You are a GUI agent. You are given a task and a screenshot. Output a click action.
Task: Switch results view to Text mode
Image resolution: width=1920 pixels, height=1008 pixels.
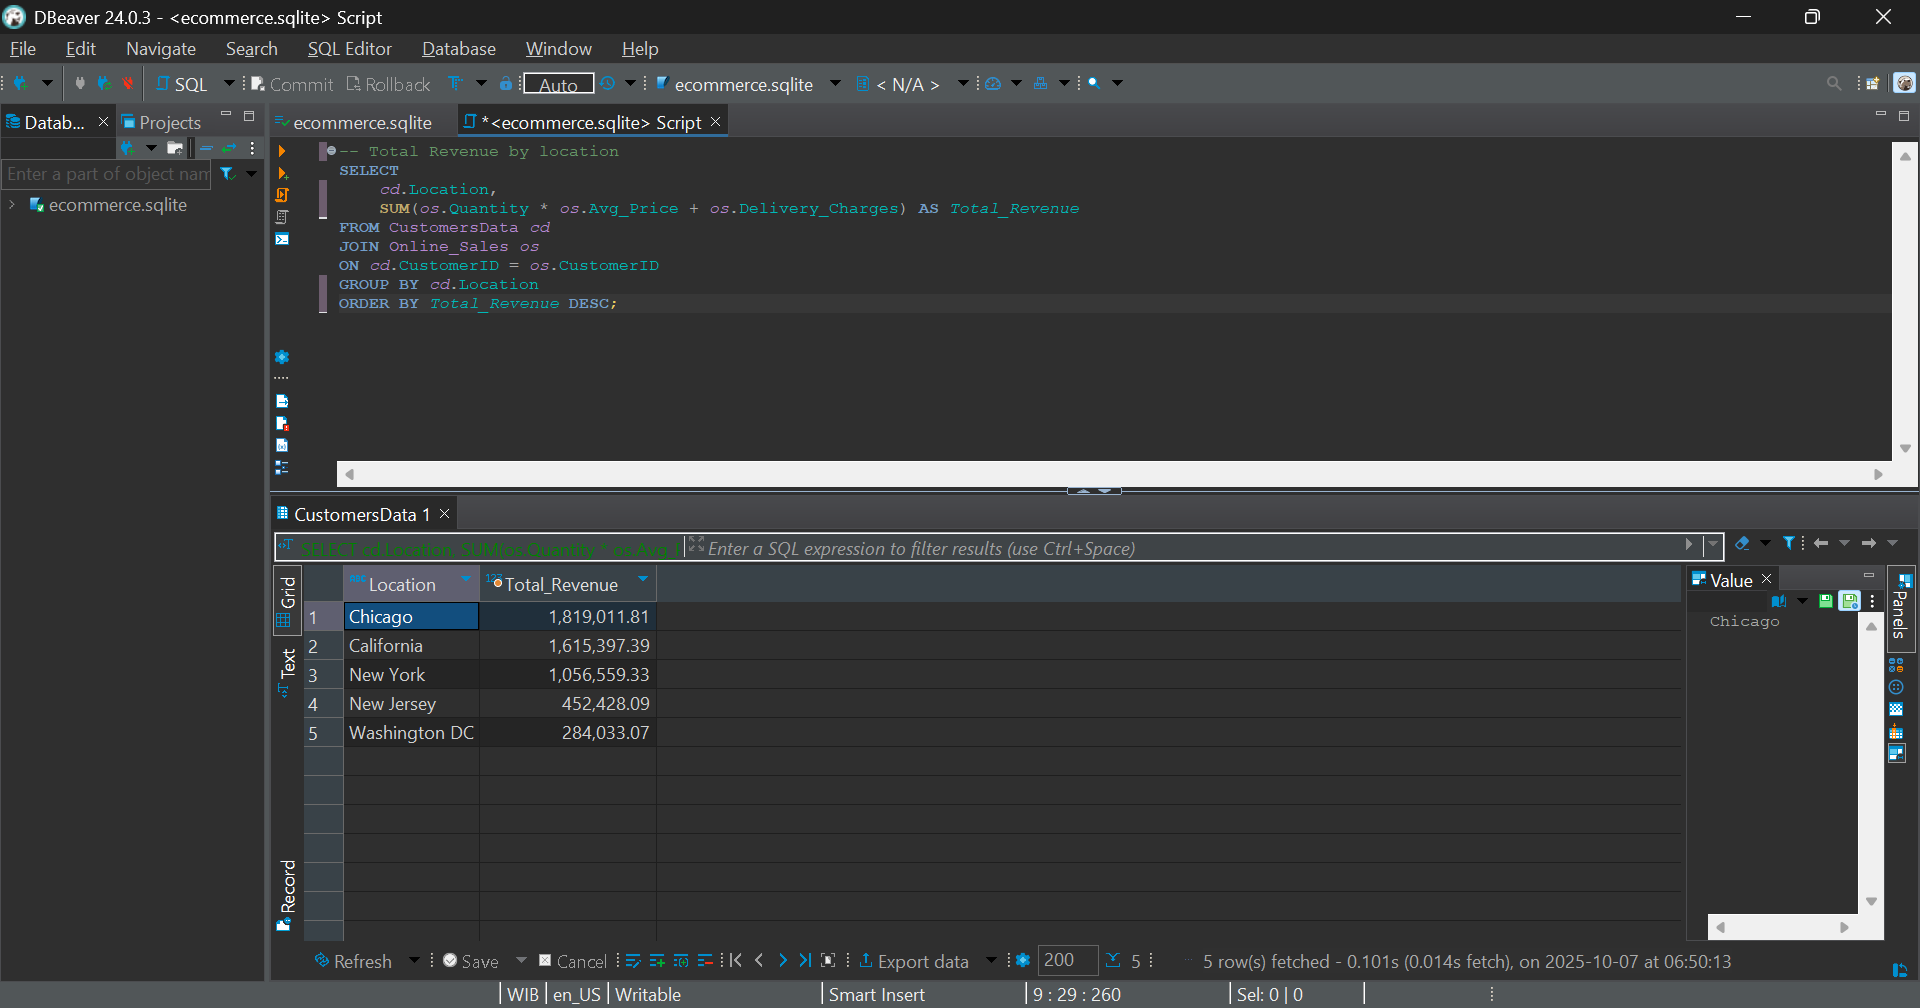tap(287, 667)
